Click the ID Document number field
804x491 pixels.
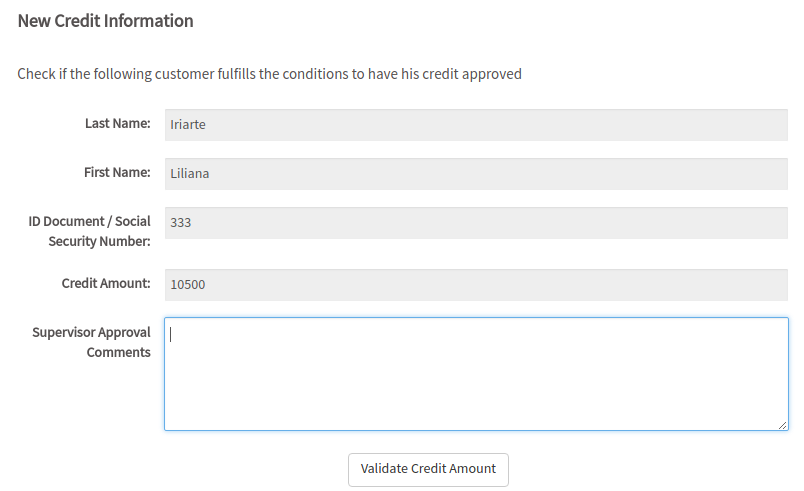click(x=476, y=223)
